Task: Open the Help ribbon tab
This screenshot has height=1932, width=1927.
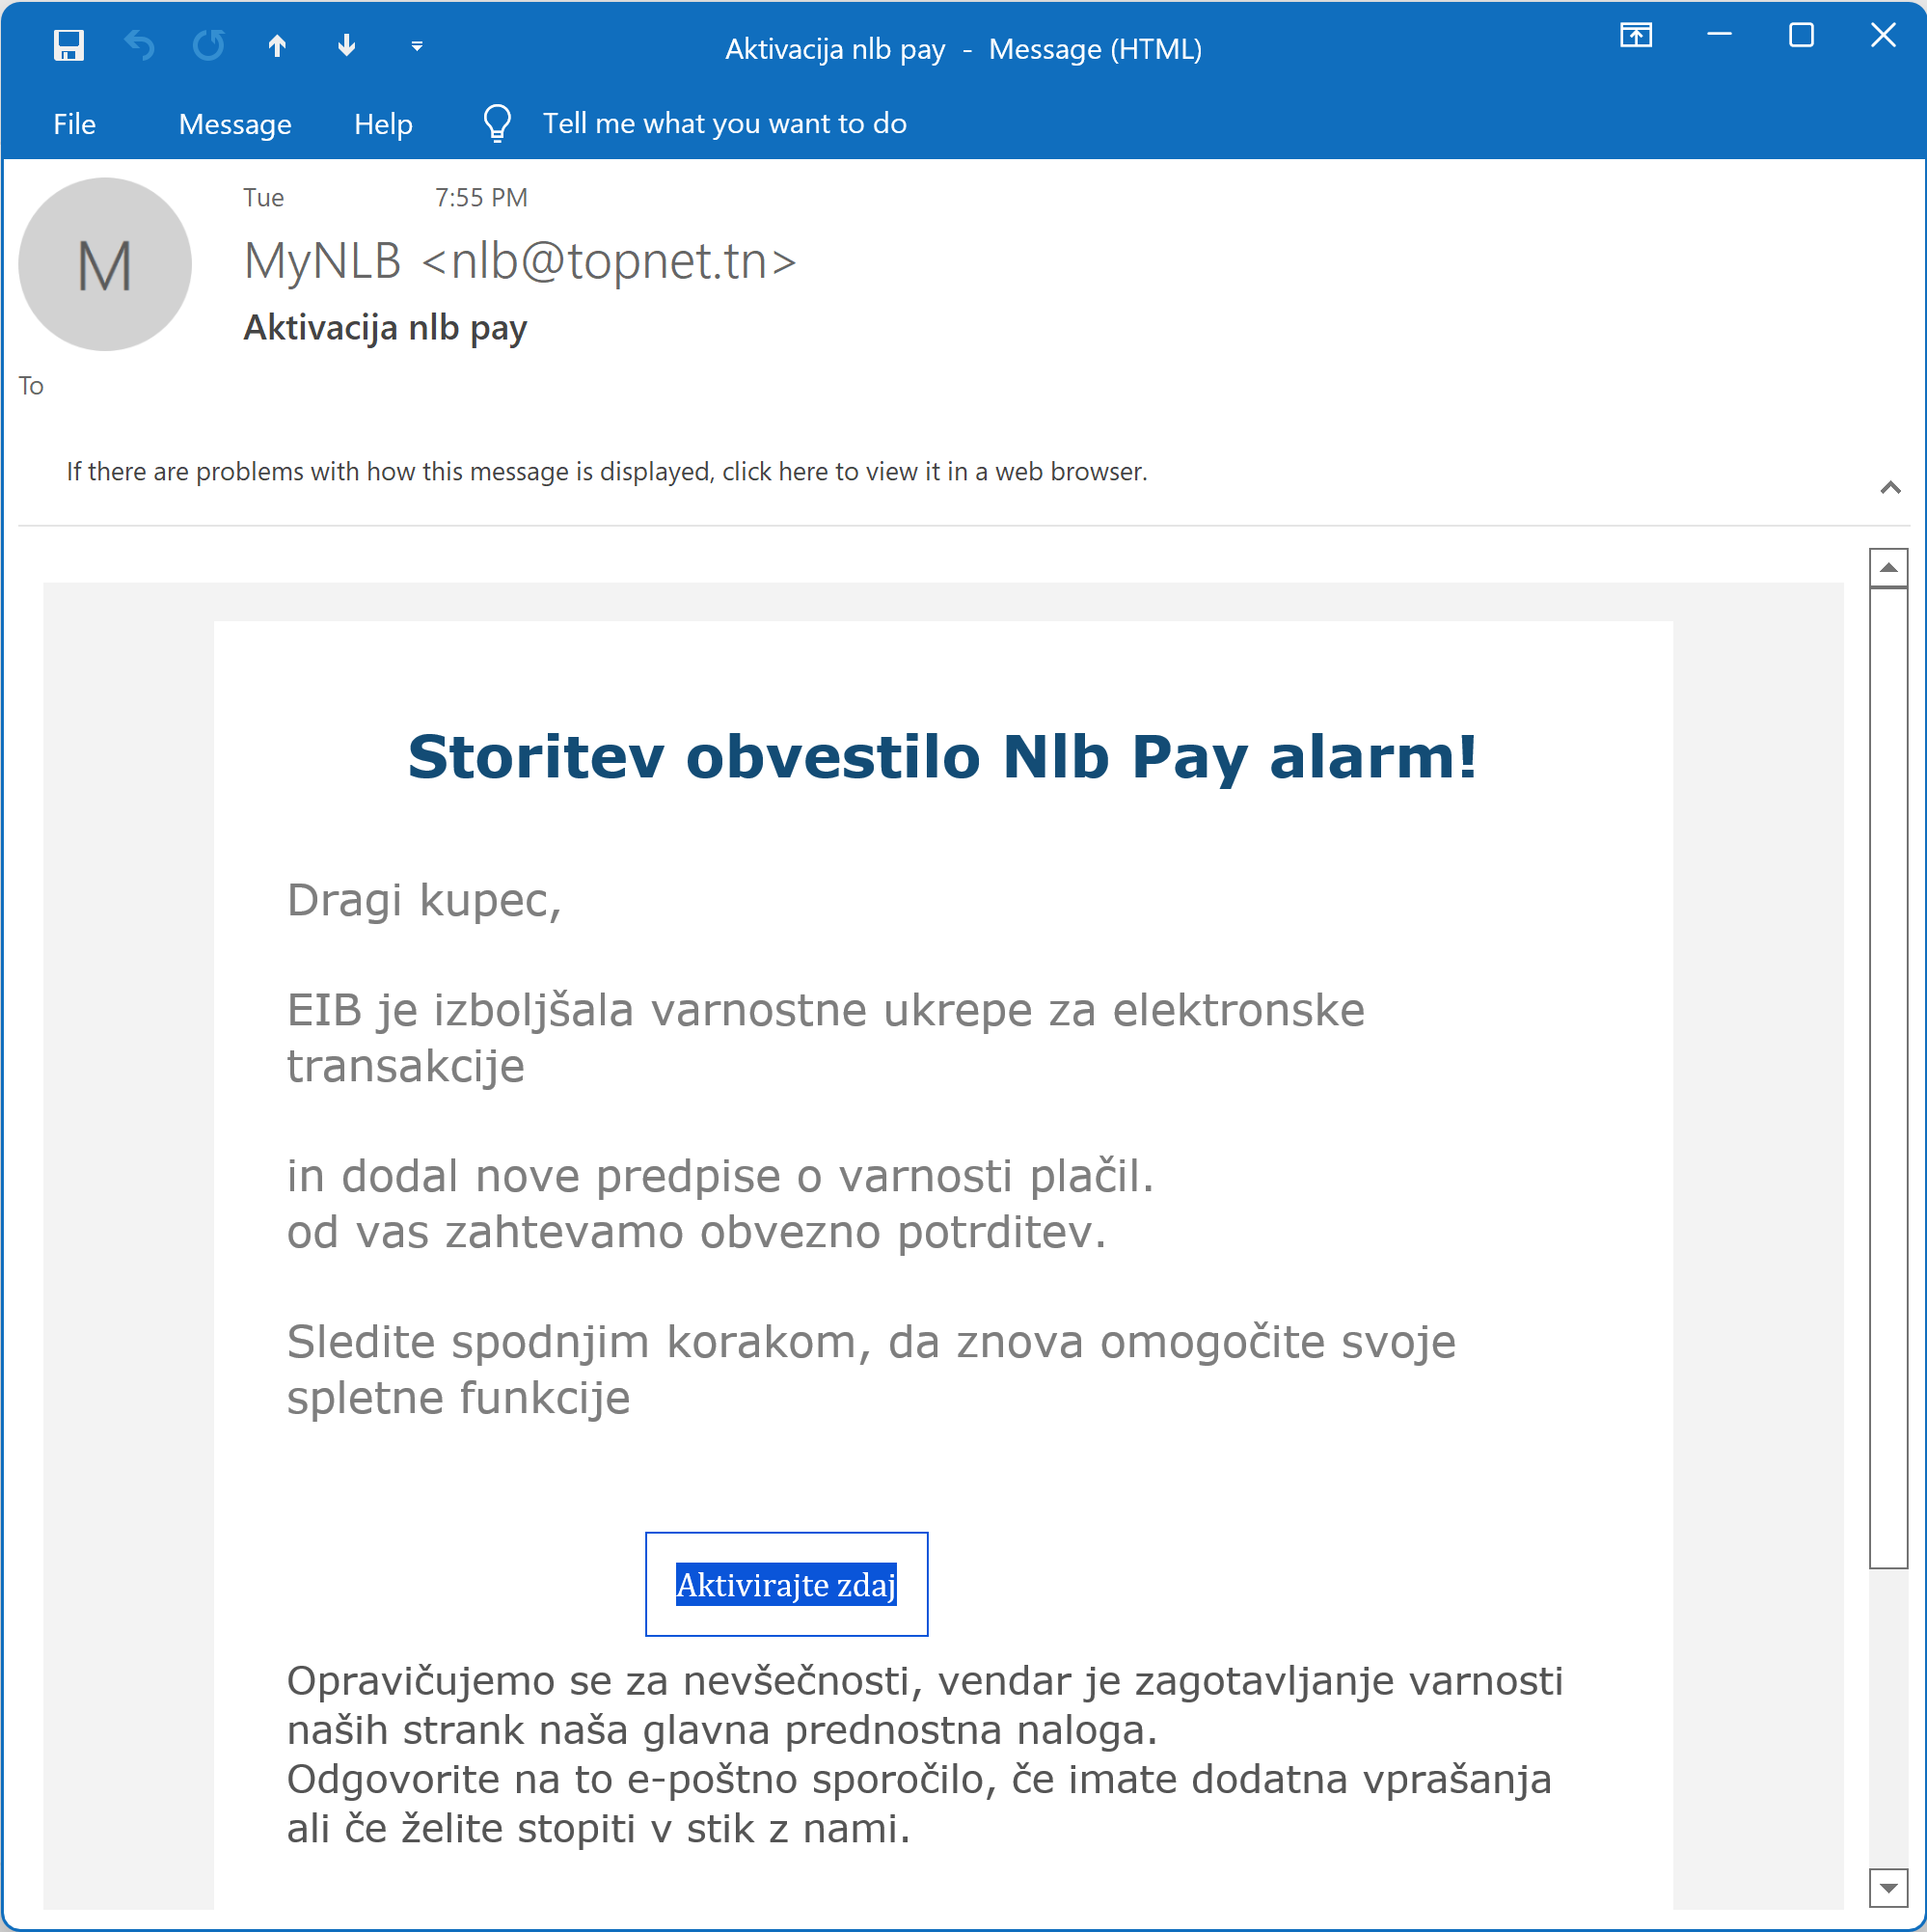Action: click(383, 124)
